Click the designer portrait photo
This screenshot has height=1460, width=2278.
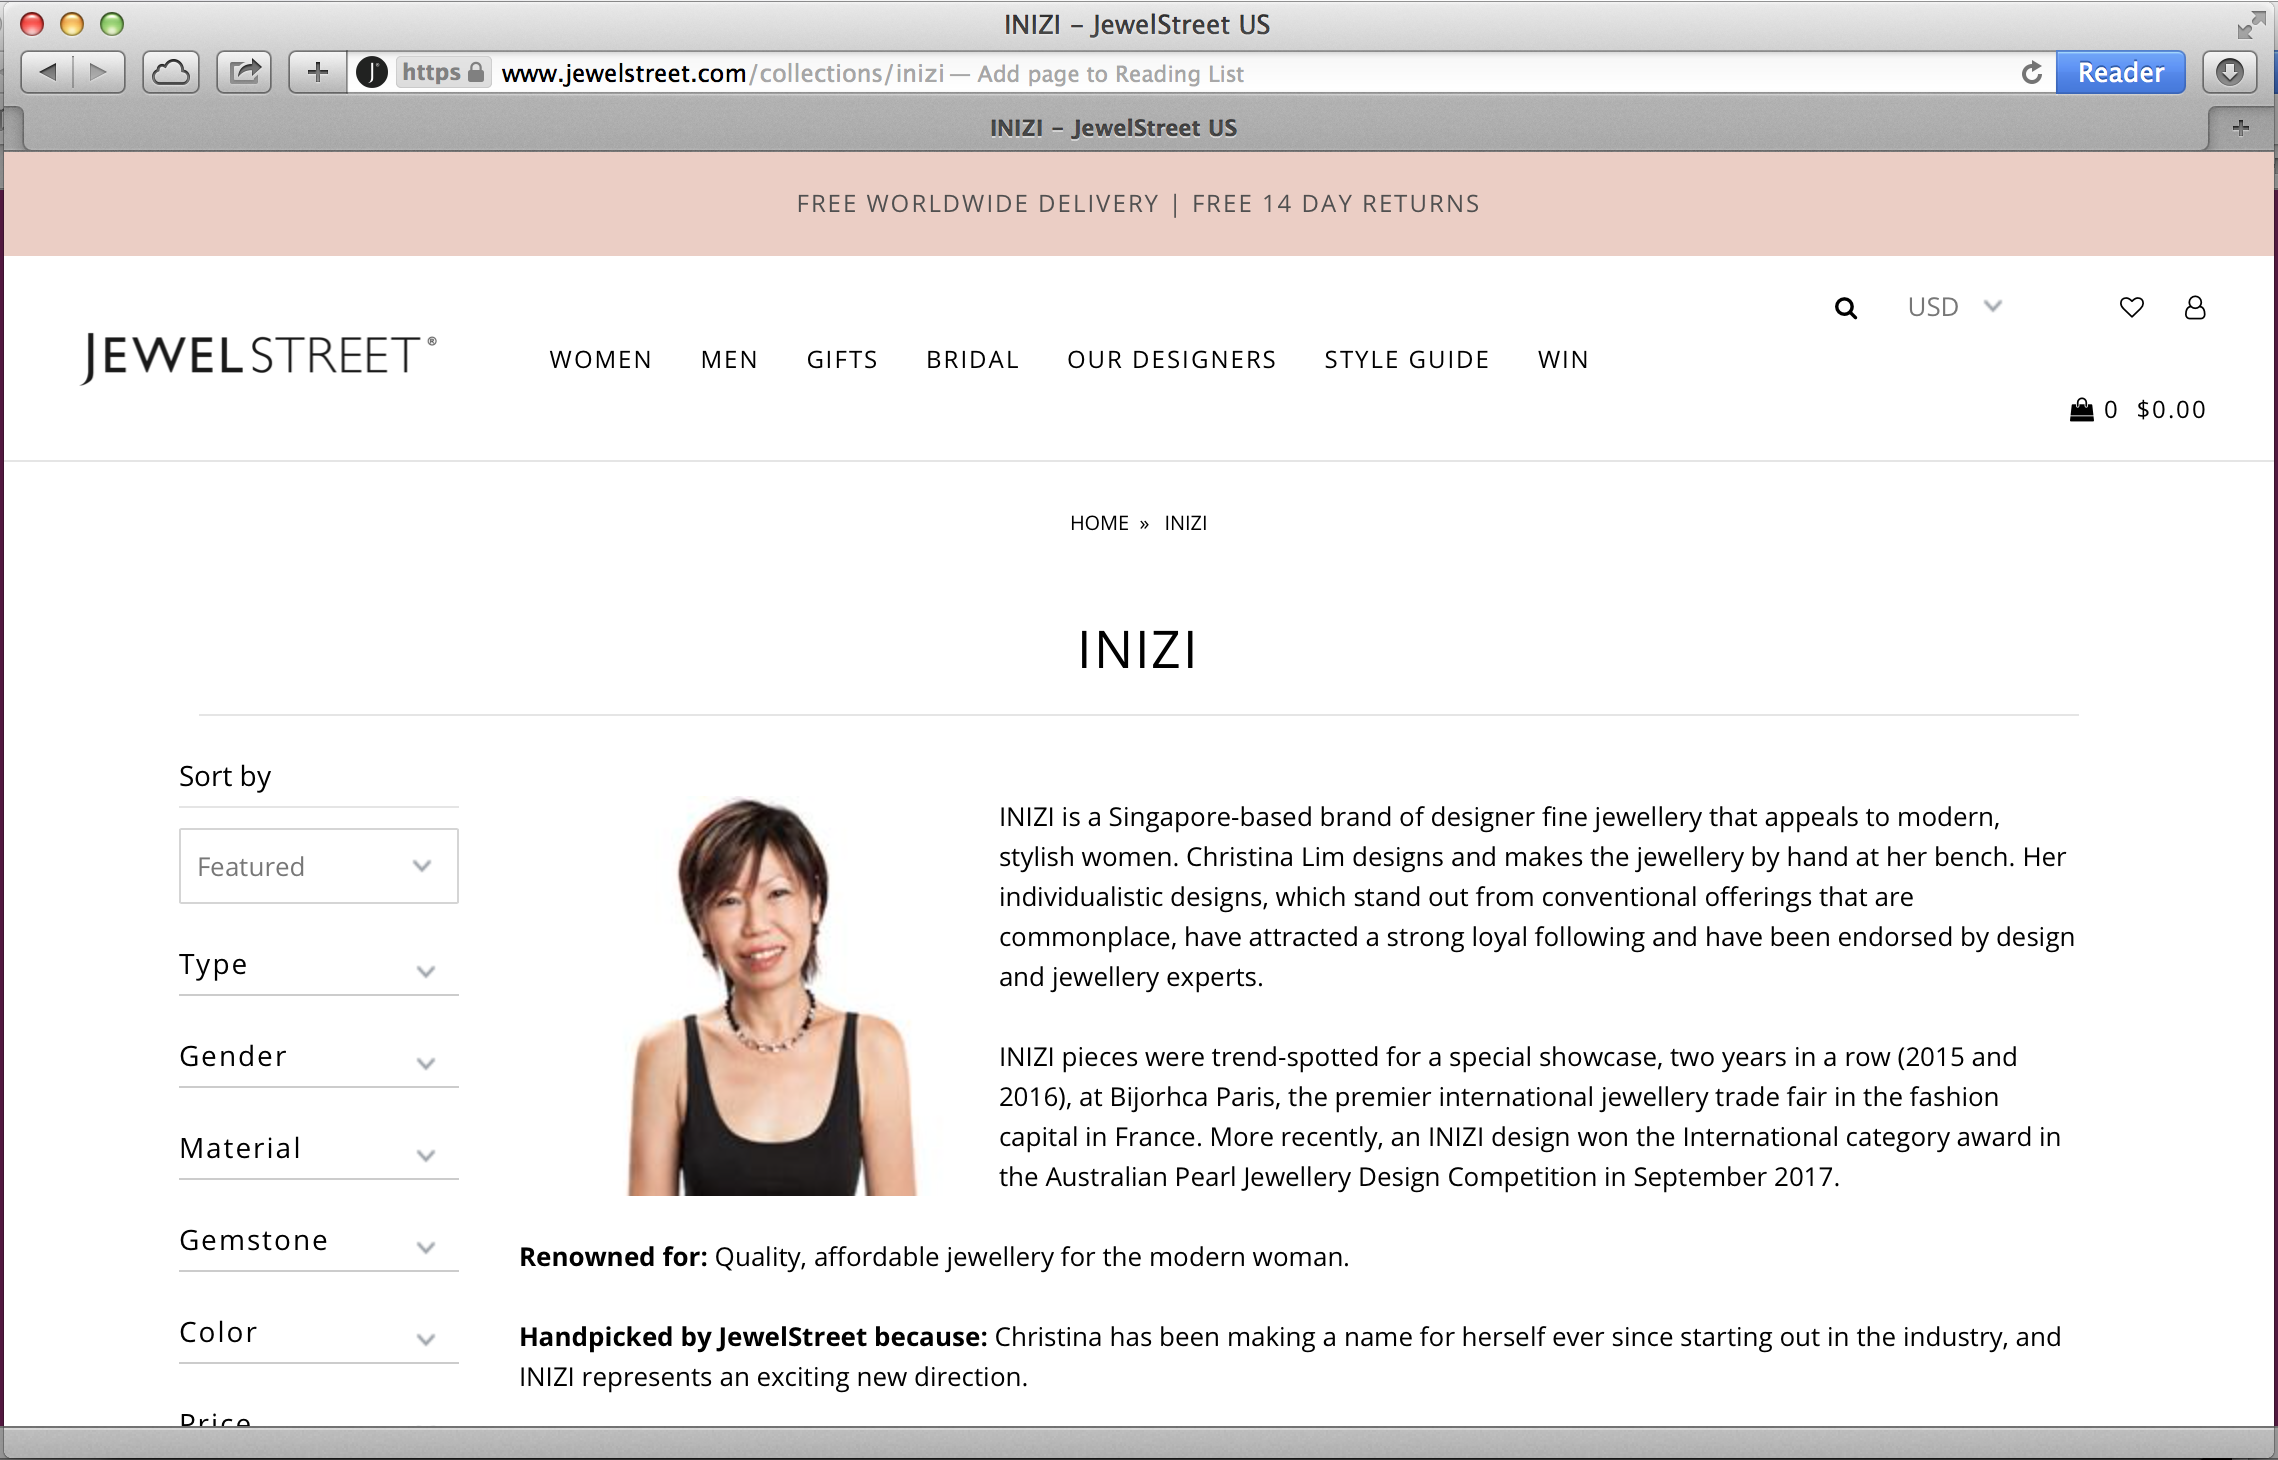tap(772, 996)
